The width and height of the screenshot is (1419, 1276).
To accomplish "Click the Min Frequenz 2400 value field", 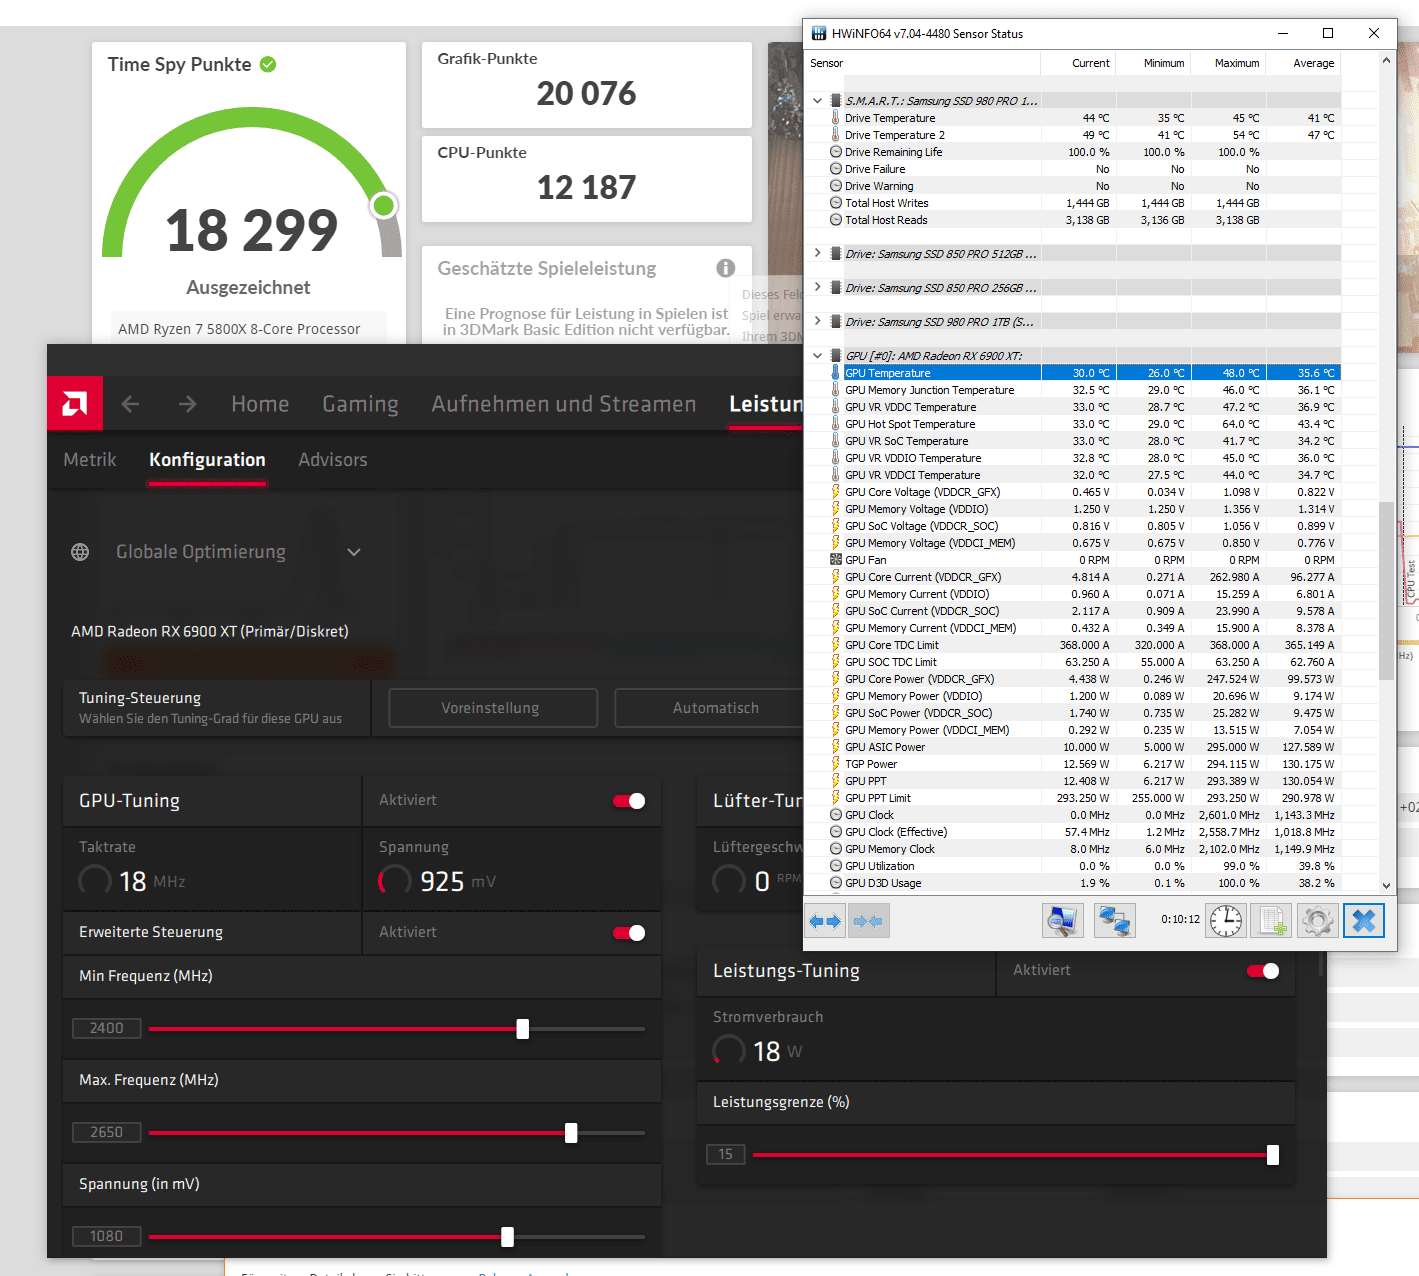I will pyautogui.click(x=107, y=1028).
